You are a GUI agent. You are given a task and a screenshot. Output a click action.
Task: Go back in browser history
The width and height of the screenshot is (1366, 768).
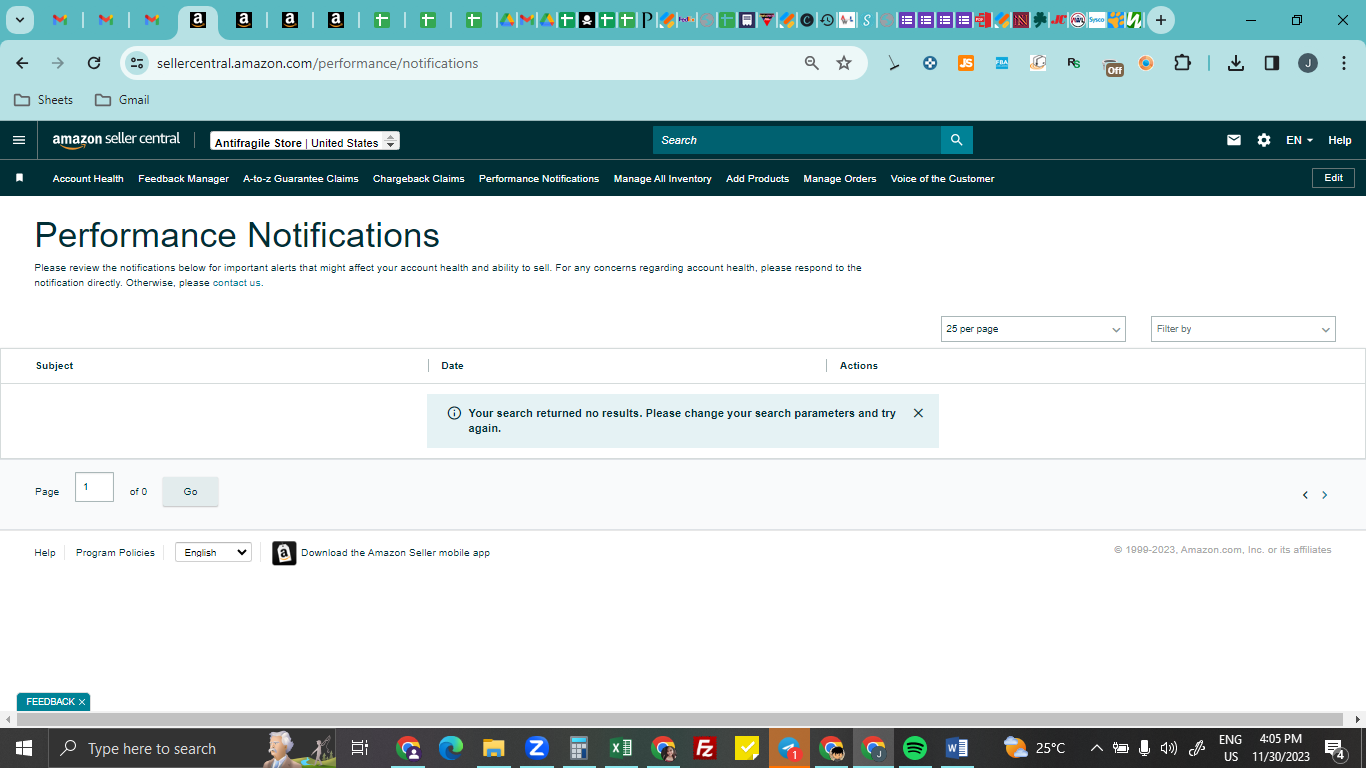[x=22, y=63]
